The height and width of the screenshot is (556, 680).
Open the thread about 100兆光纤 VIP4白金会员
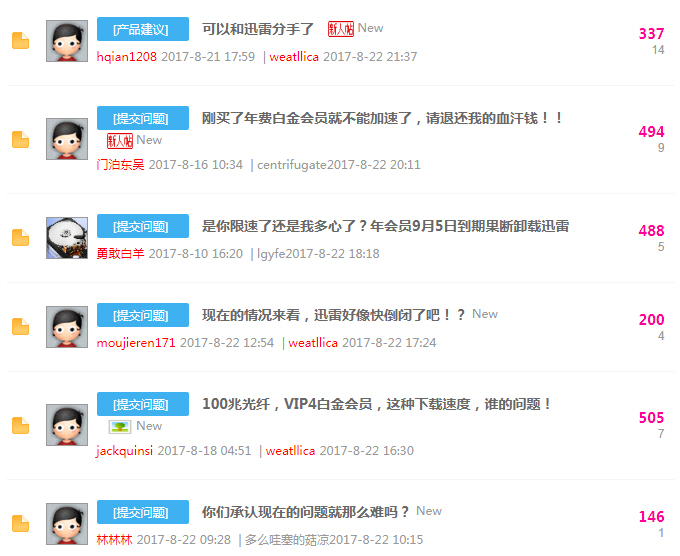coord(376,404)
